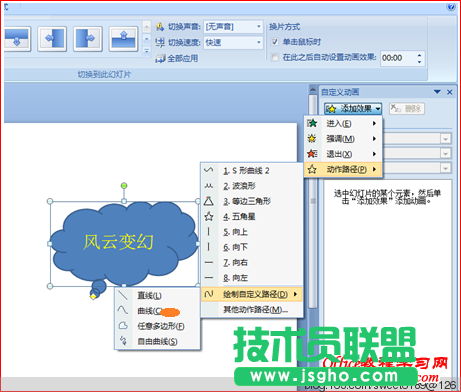Click the wave path icon
The height and width of the screenshot is (392, 461).
click(209, 186)
